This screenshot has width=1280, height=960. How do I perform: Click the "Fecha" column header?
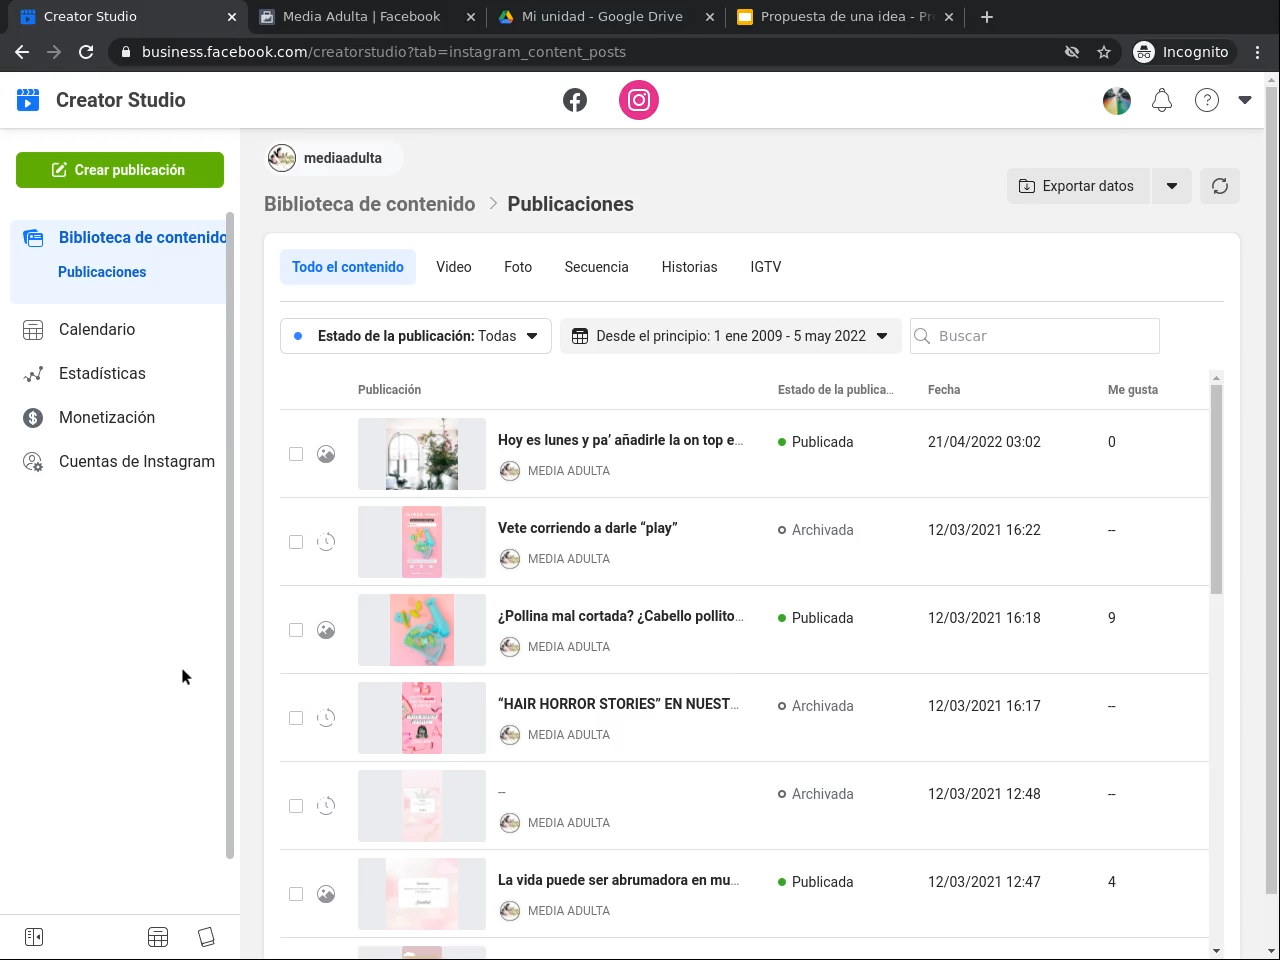(x=944, y=390)
